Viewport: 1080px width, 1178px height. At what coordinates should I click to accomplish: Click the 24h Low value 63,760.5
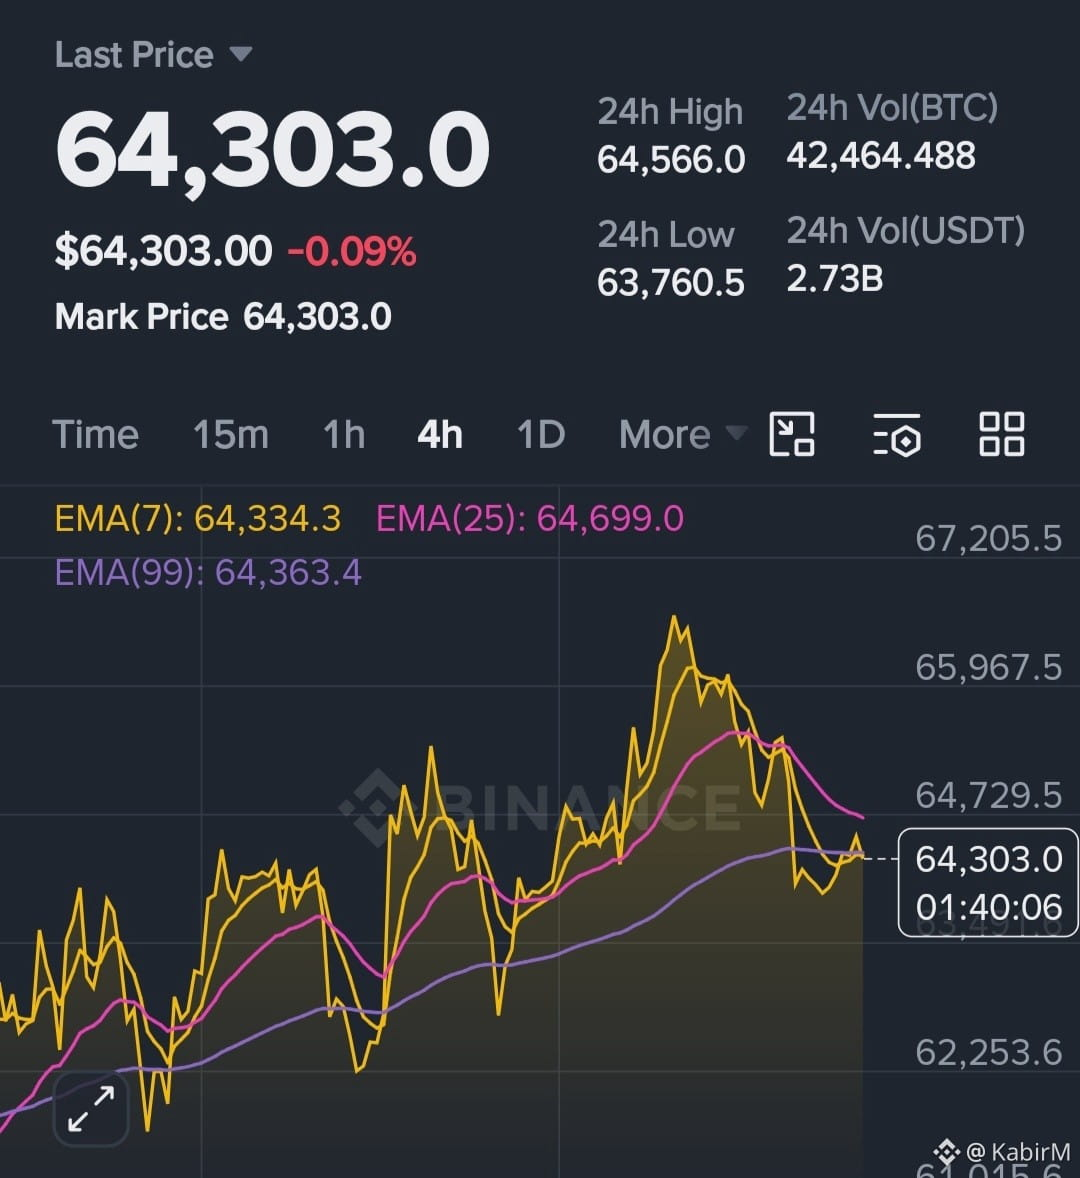pos(671,282)
